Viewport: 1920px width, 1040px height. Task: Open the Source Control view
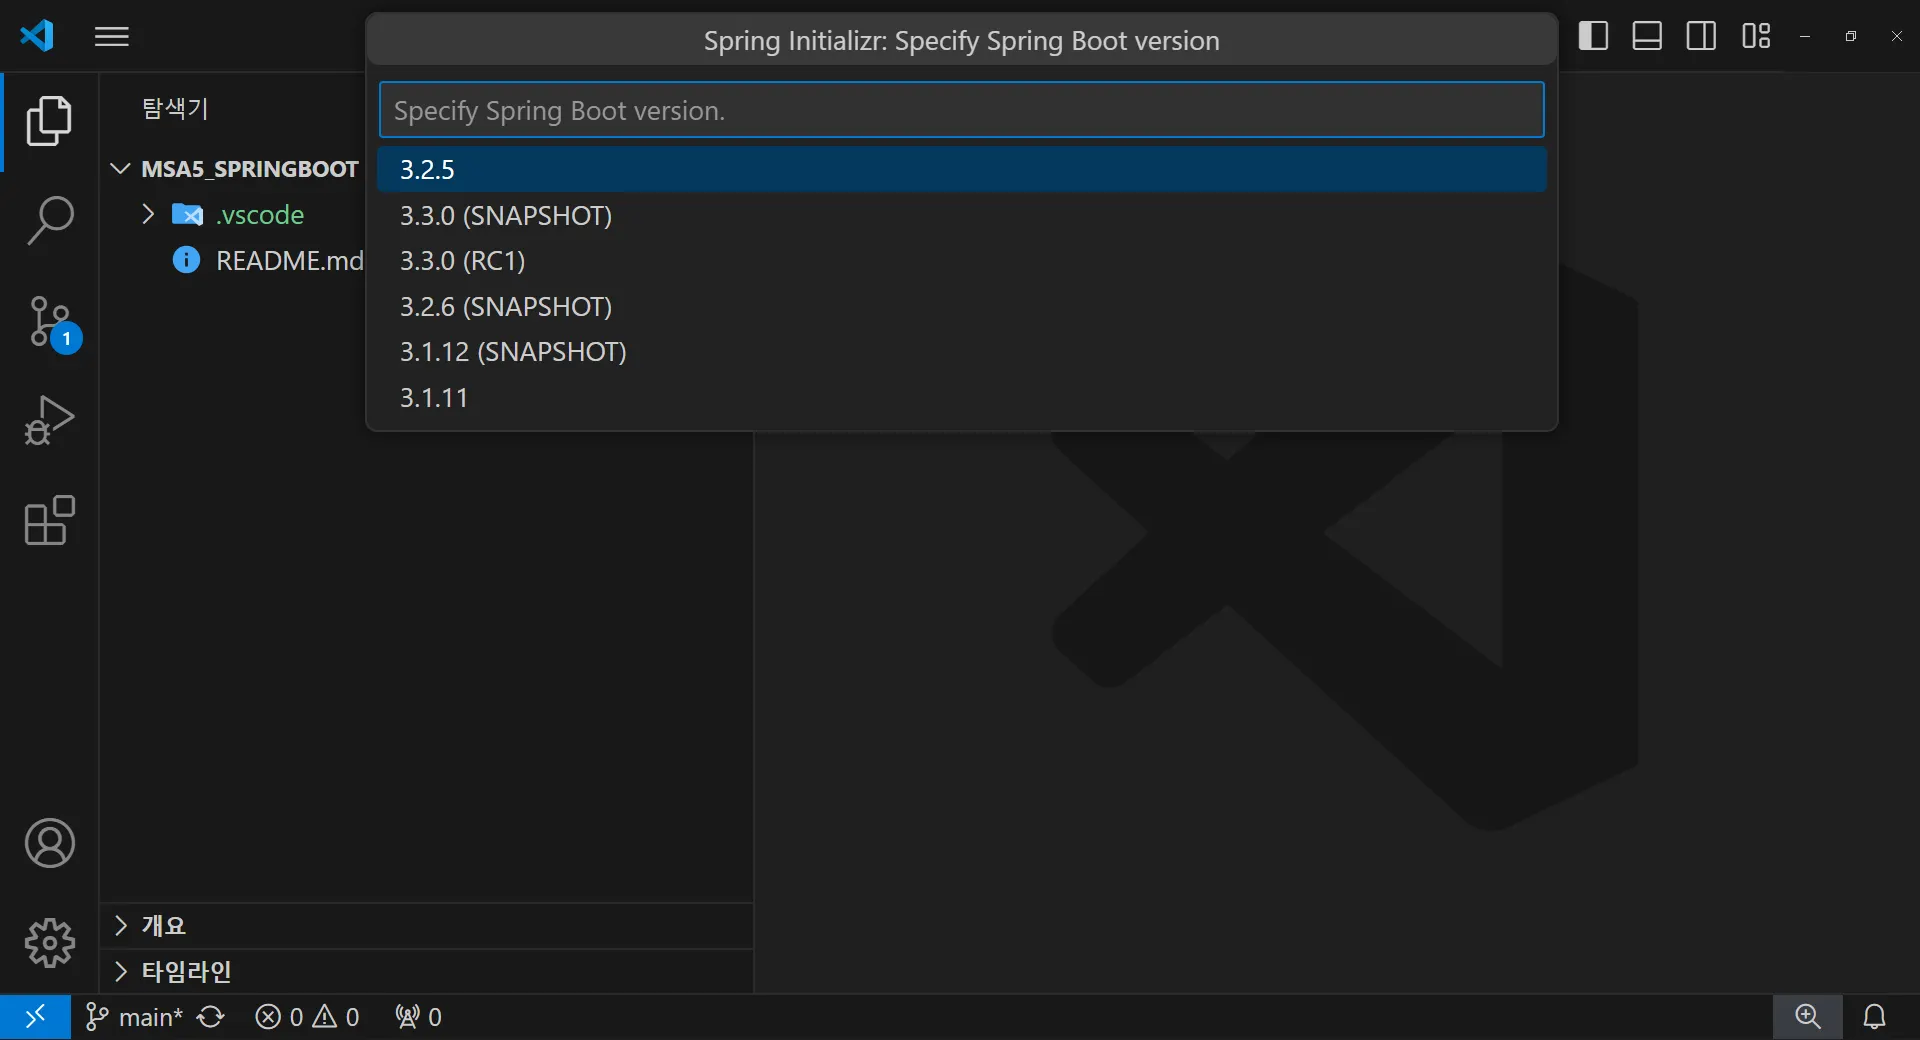pyautogui.click(x=52, y=323)
